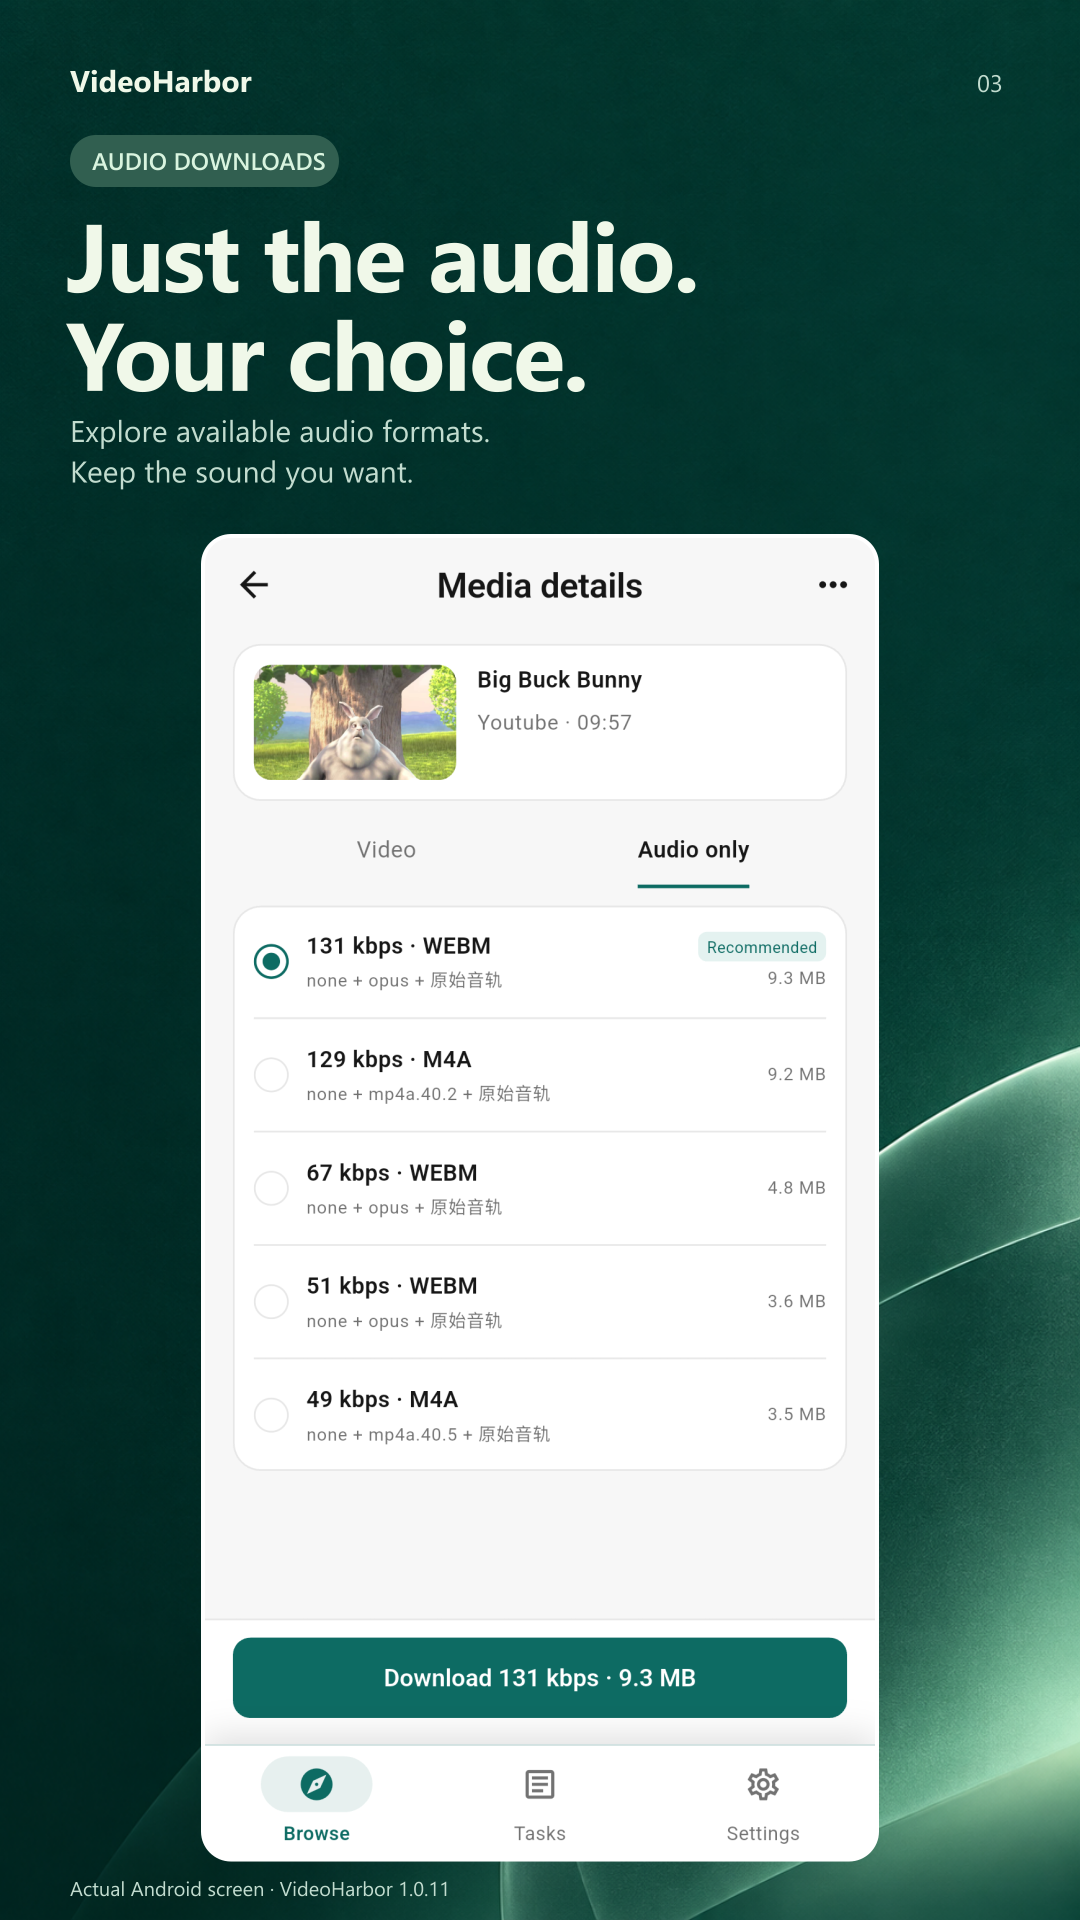1080x1920 pixels.
Task: Click the 9.2 MB size value
Action: pos(797,1074)
